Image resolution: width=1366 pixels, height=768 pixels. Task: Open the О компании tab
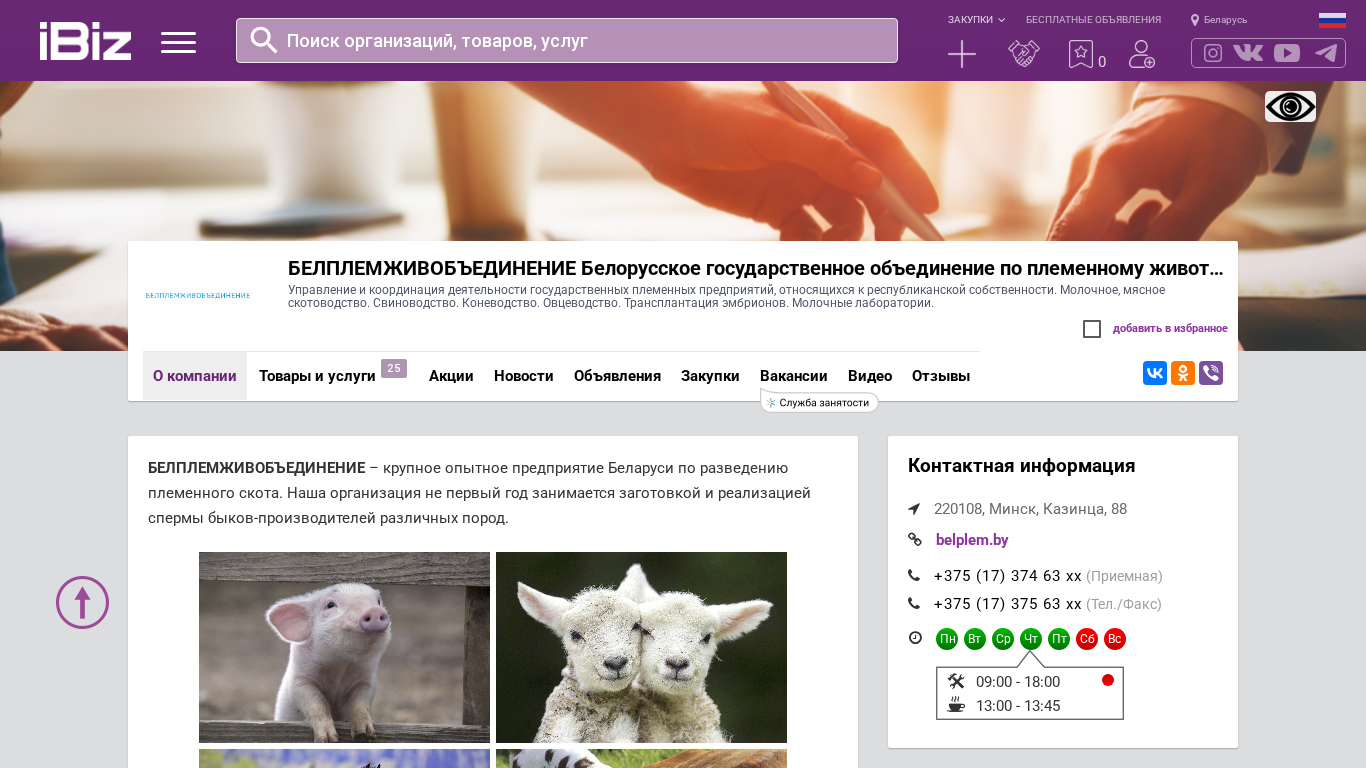click(195, 376)
